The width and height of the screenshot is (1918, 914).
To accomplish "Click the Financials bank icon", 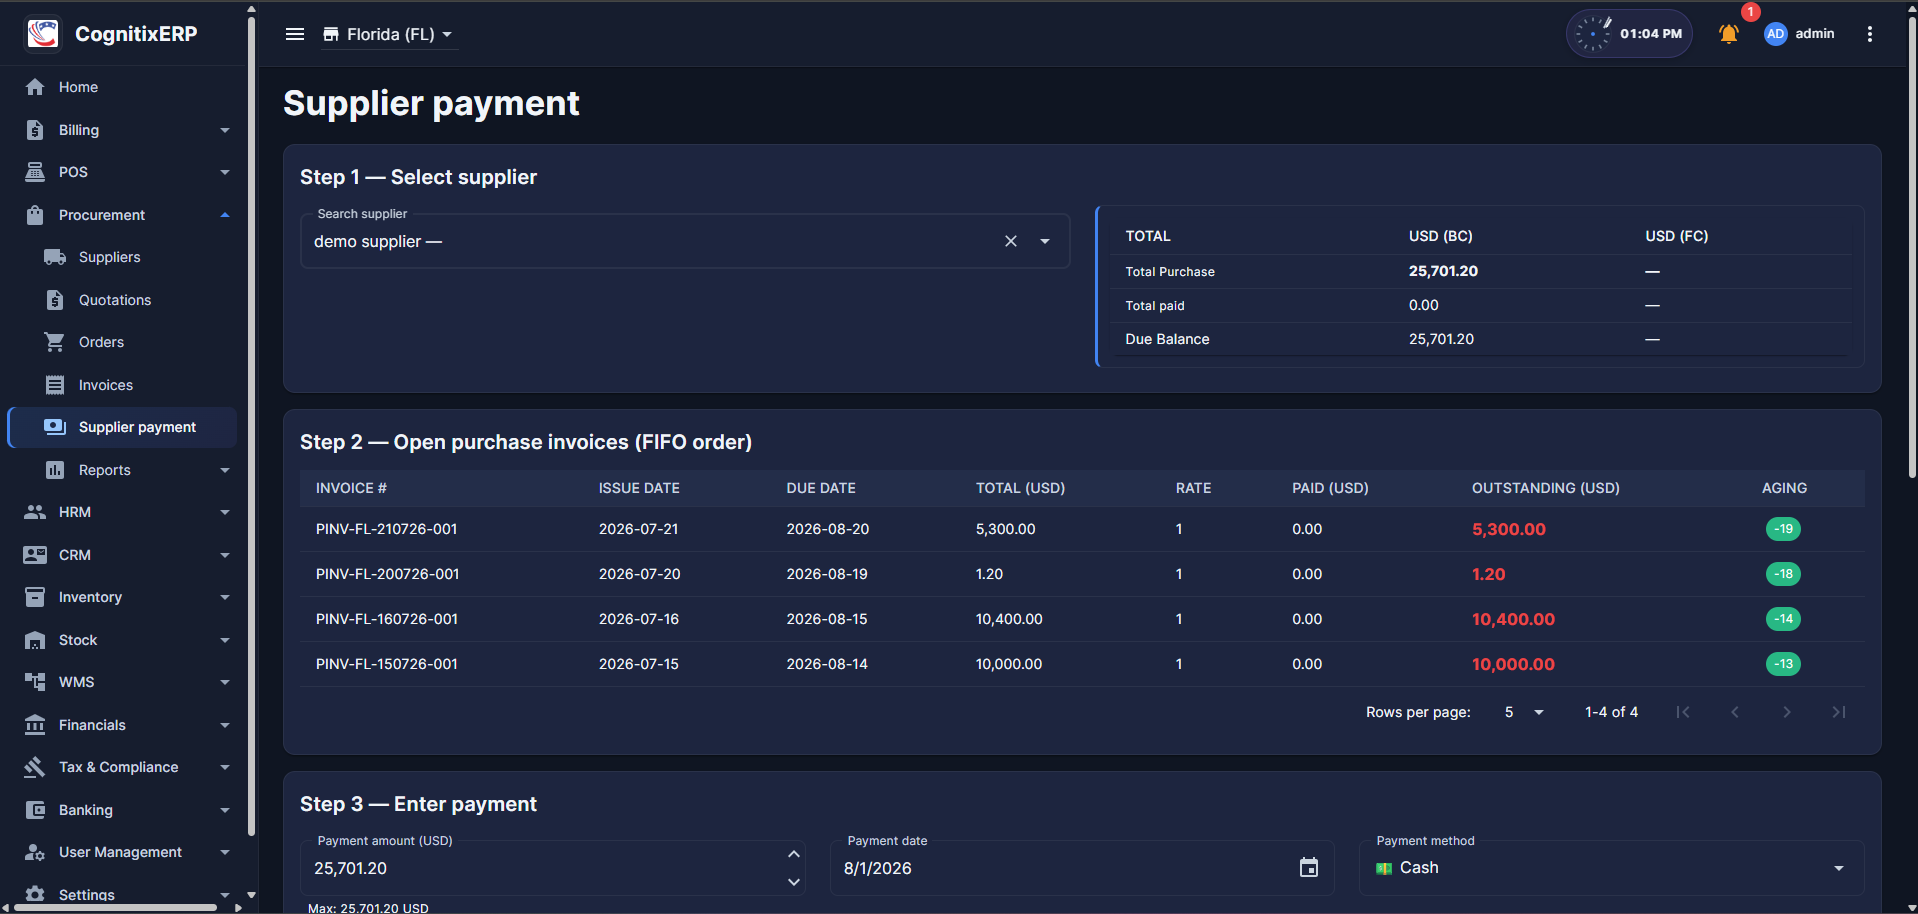I will 35,725.
